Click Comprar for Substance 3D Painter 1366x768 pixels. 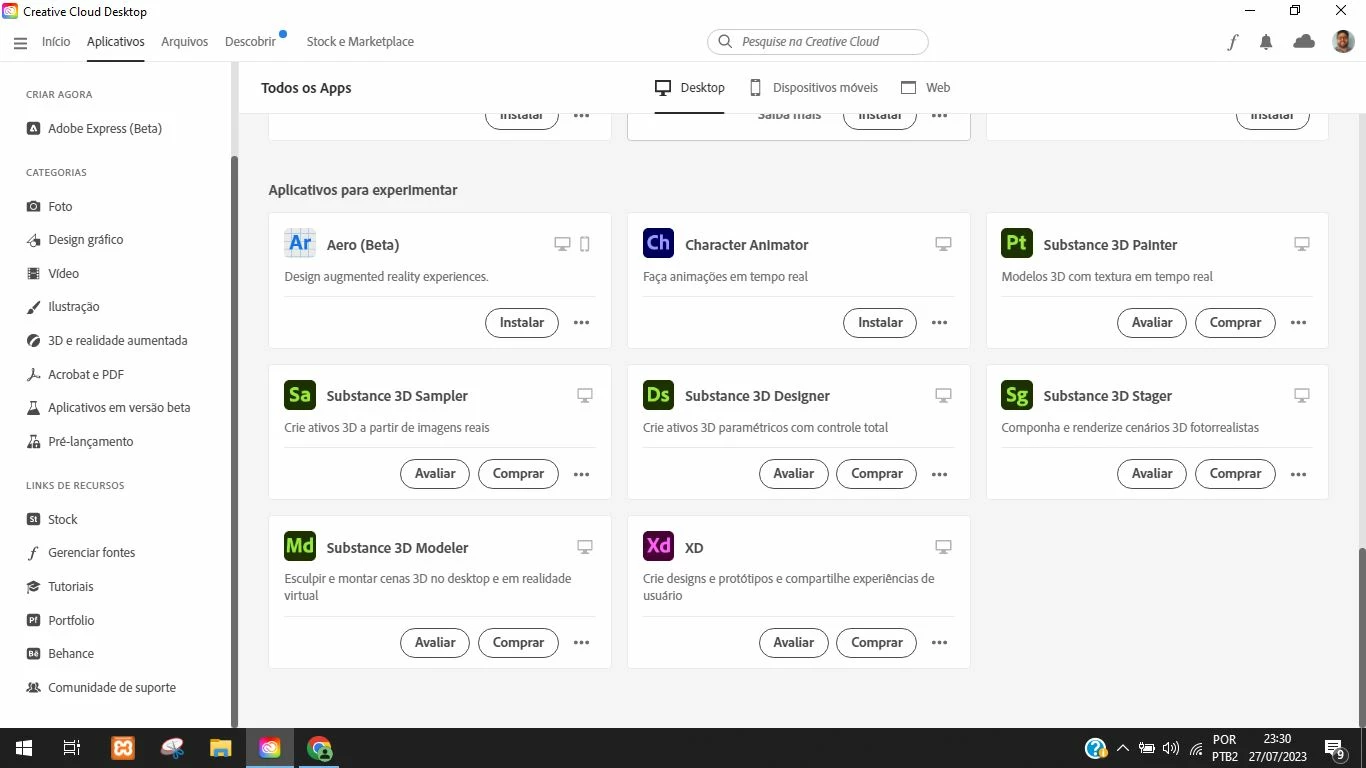pyautogui.click(x=1235, y=322)
